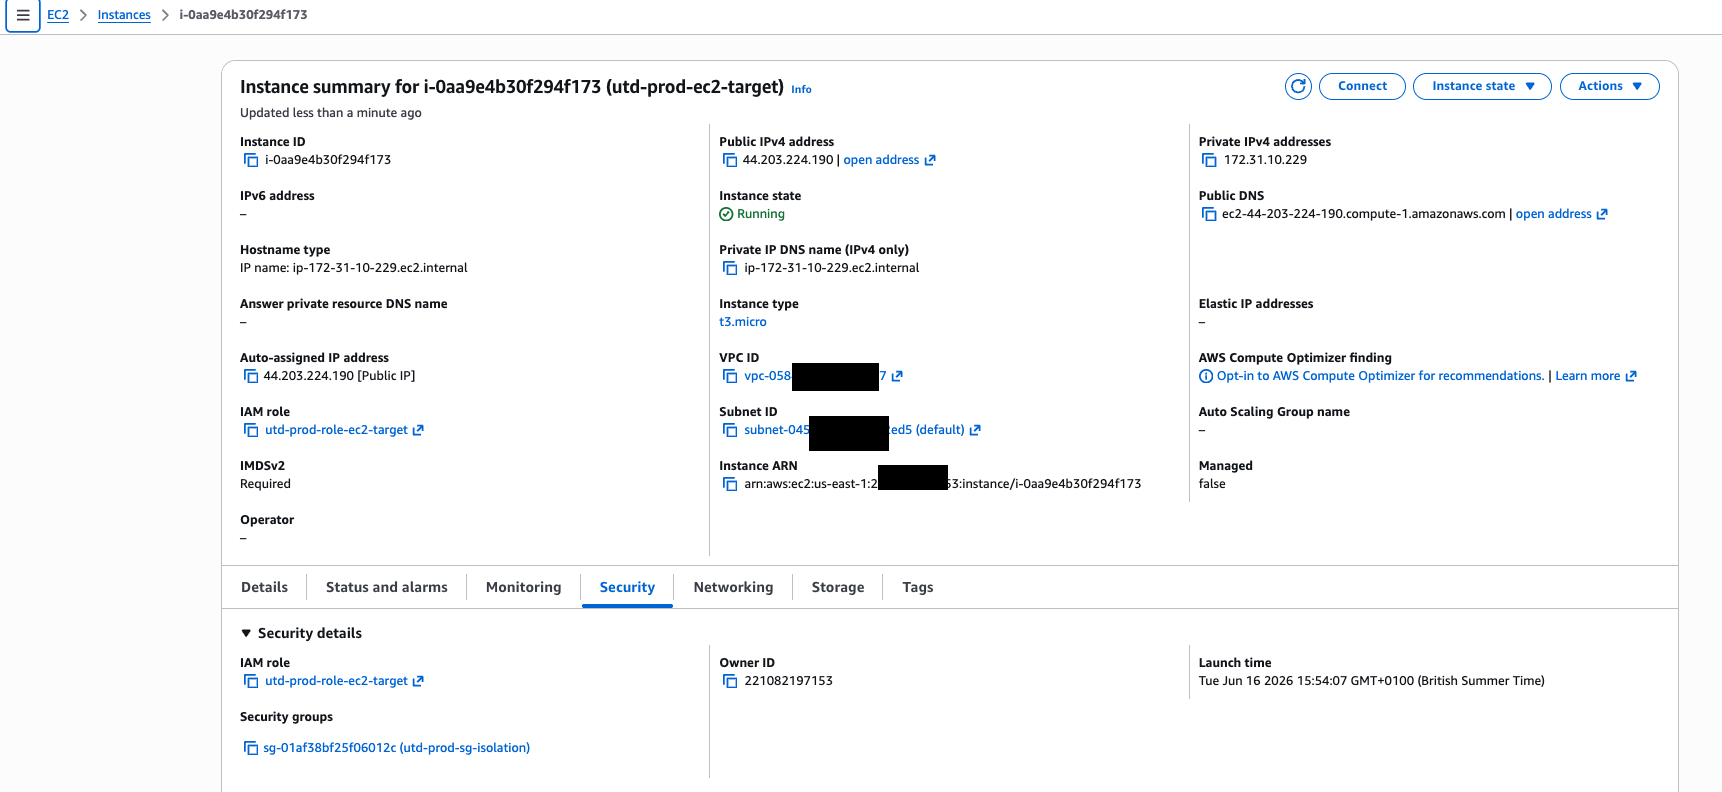Open the Actions dropdown
This screenshot has height=792, width=1722.
click(x=1609, y=86)
